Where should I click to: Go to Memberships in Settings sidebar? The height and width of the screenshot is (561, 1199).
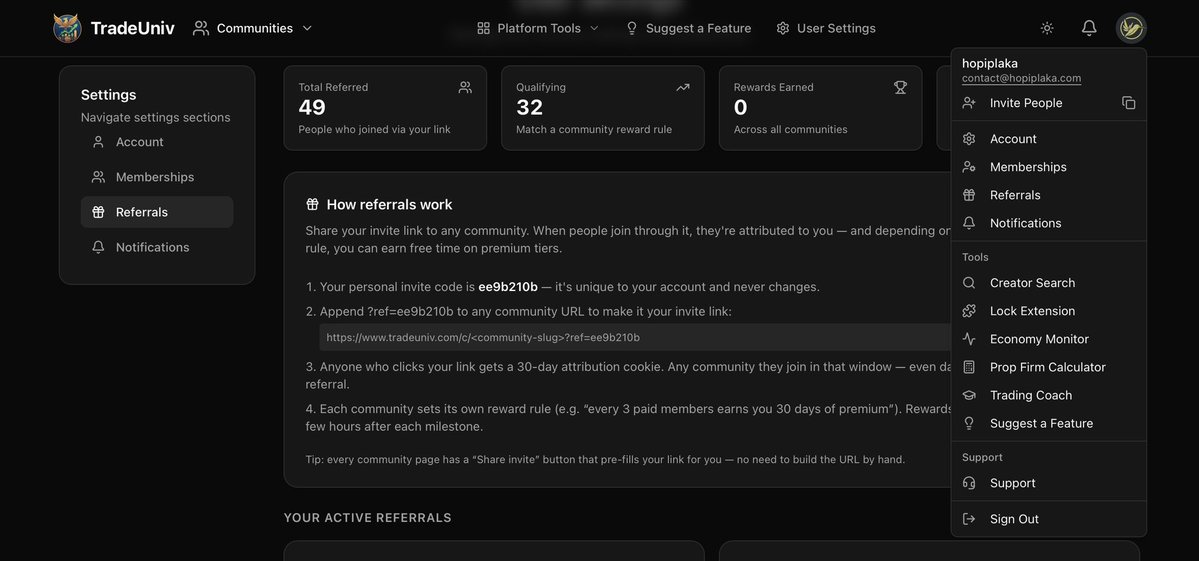click(x=157, y=177)
